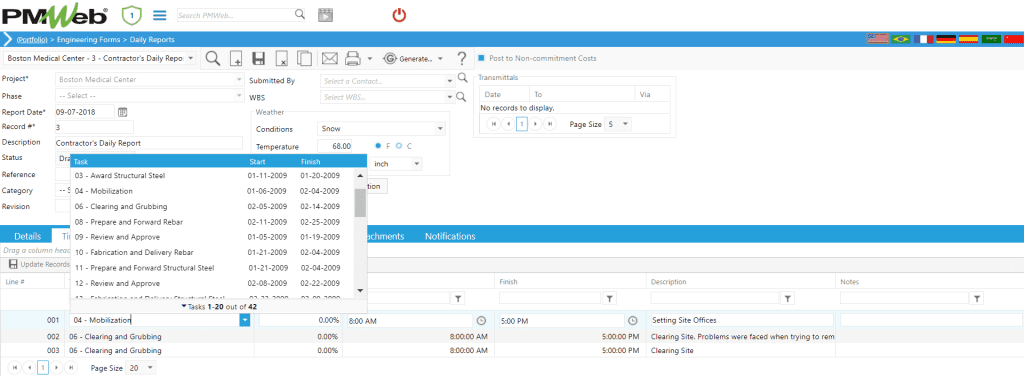Click the email envelope icon
Image resolution: width=1024 pixels, height=376 pixels.
(329, 59)
